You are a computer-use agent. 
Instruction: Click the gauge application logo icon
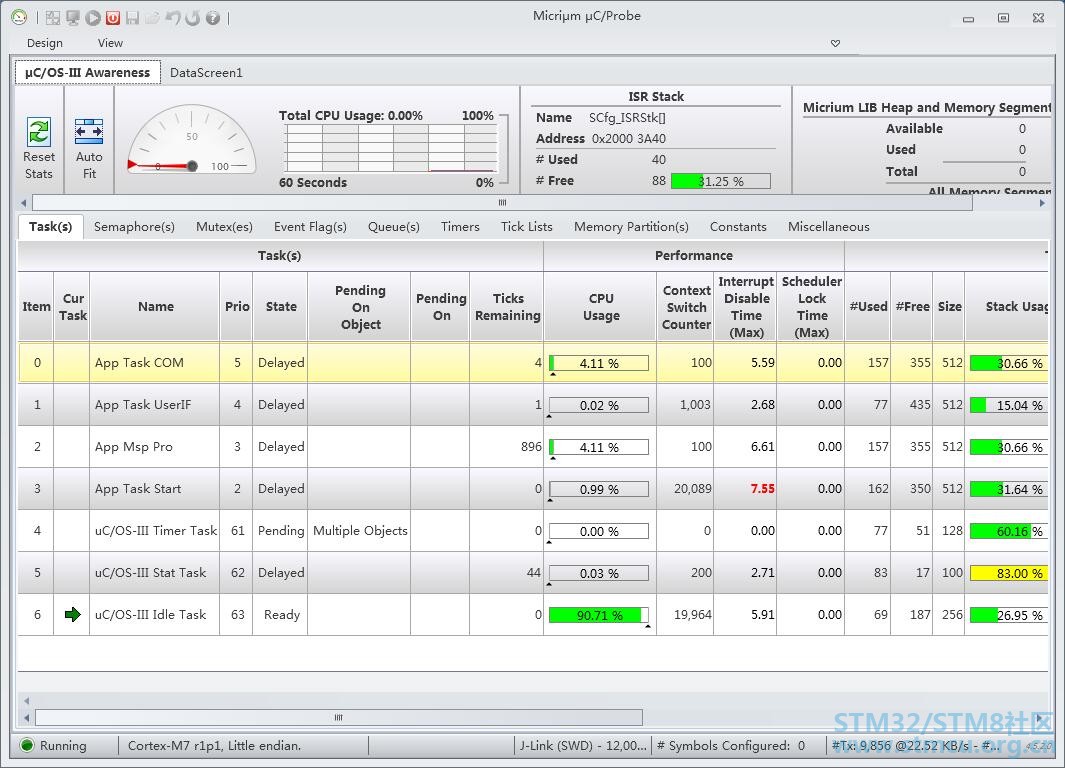click(19, 17)
